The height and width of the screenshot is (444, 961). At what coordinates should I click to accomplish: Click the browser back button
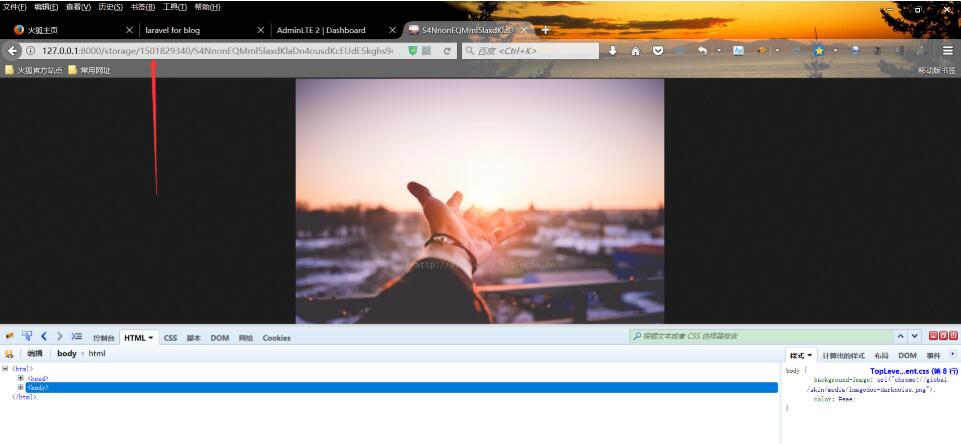click(x=13, y=50)
